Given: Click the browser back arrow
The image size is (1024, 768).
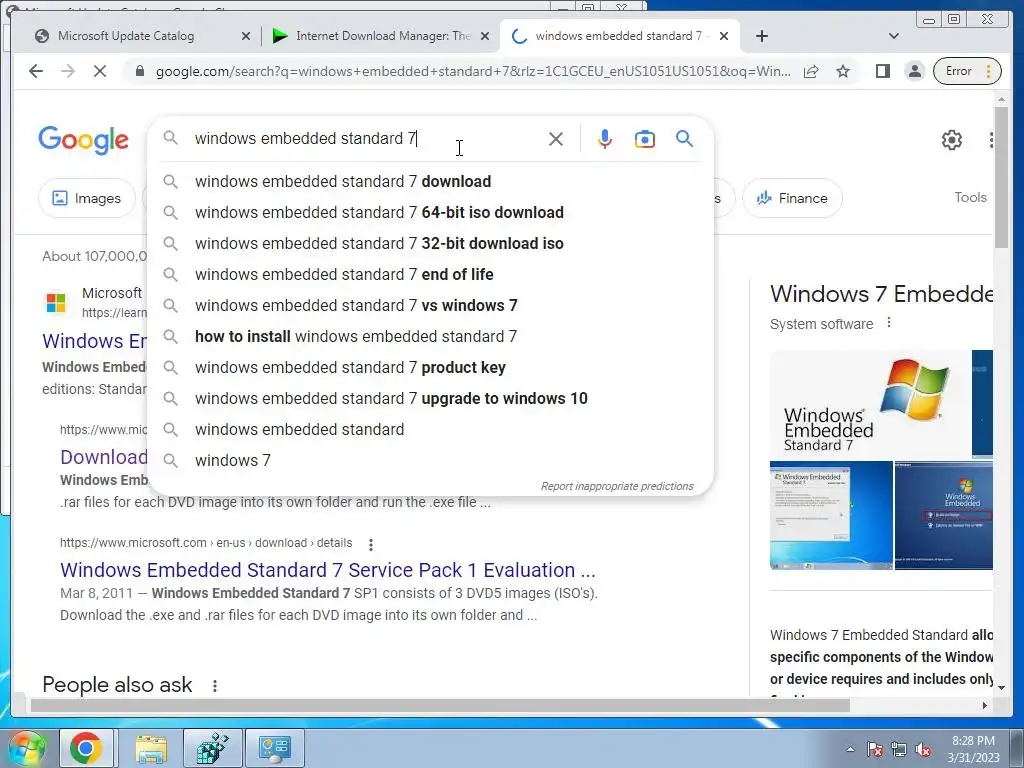Looking at the screenshot, I should 36,71.
